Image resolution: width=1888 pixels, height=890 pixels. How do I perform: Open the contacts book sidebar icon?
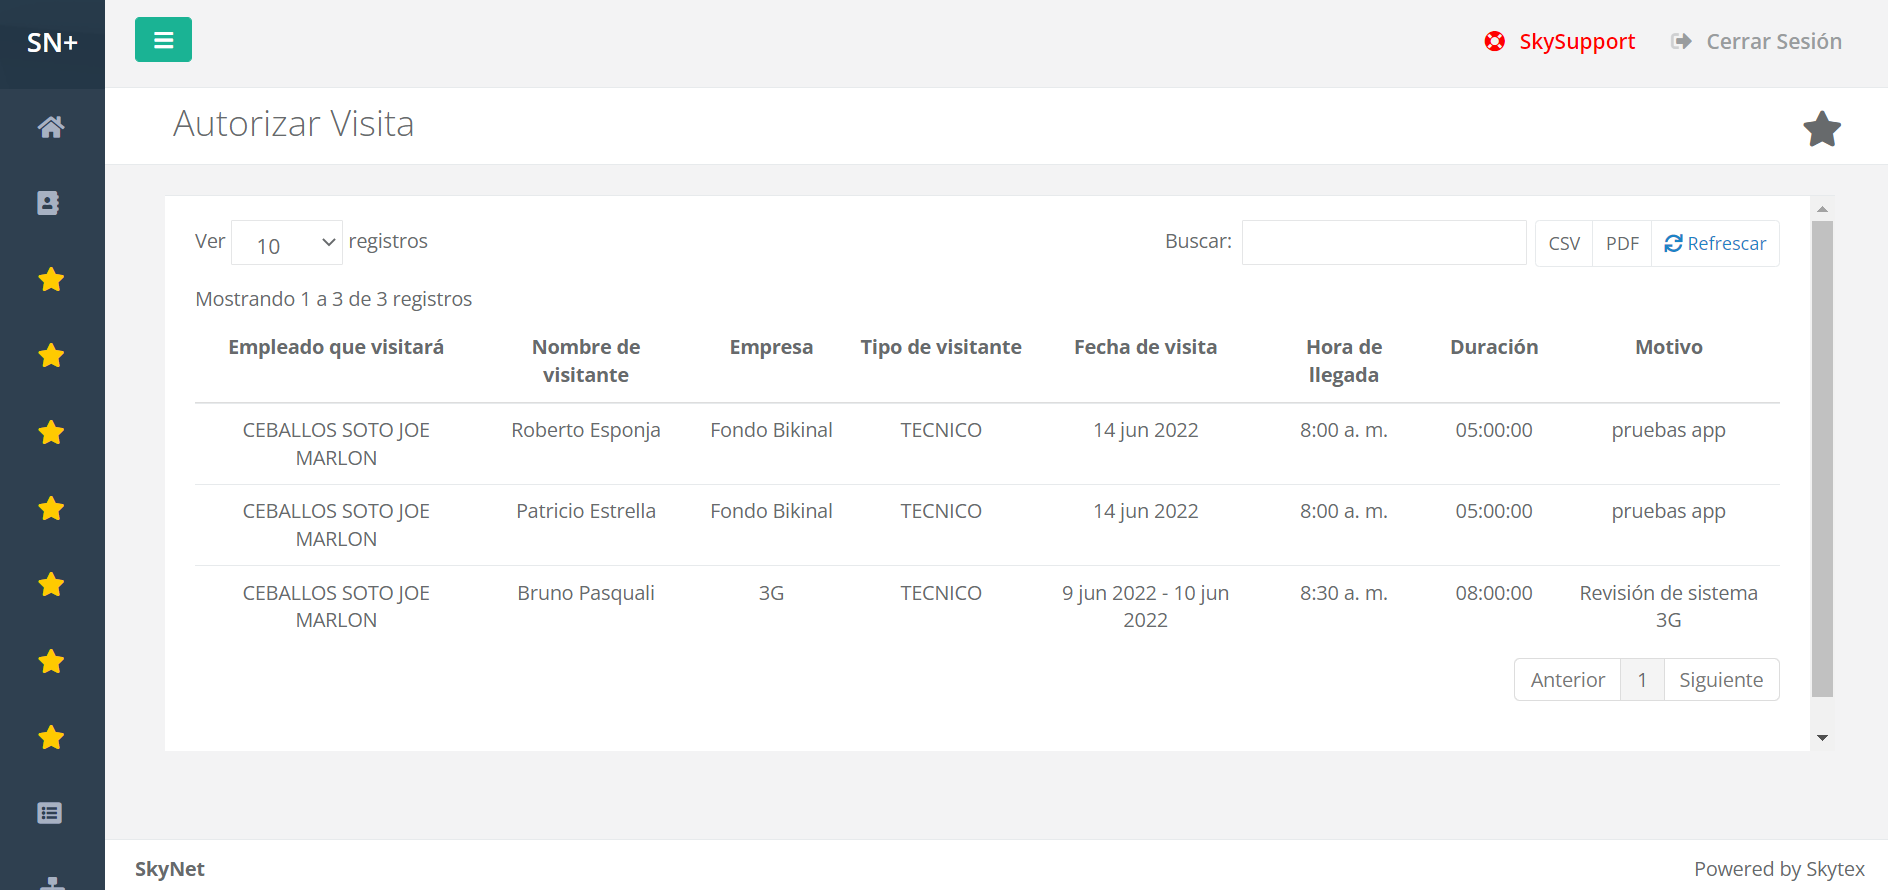[x=48, y=203]
